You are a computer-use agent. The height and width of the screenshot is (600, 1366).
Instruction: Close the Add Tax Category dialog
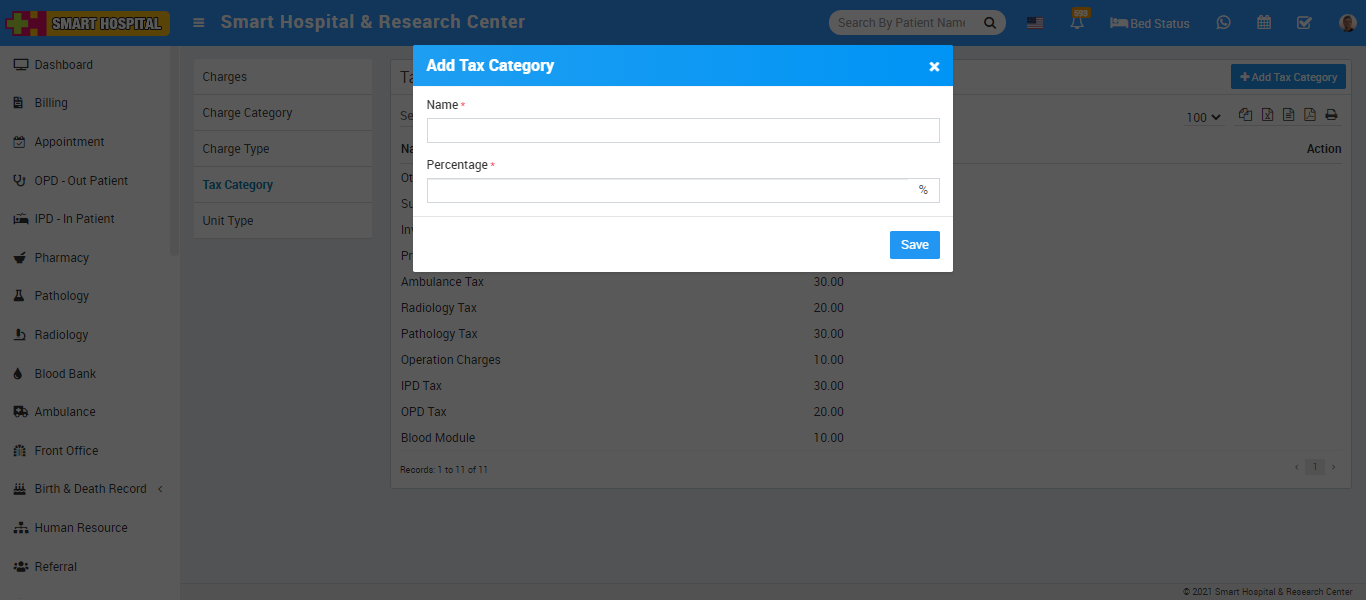coord(934,66)
